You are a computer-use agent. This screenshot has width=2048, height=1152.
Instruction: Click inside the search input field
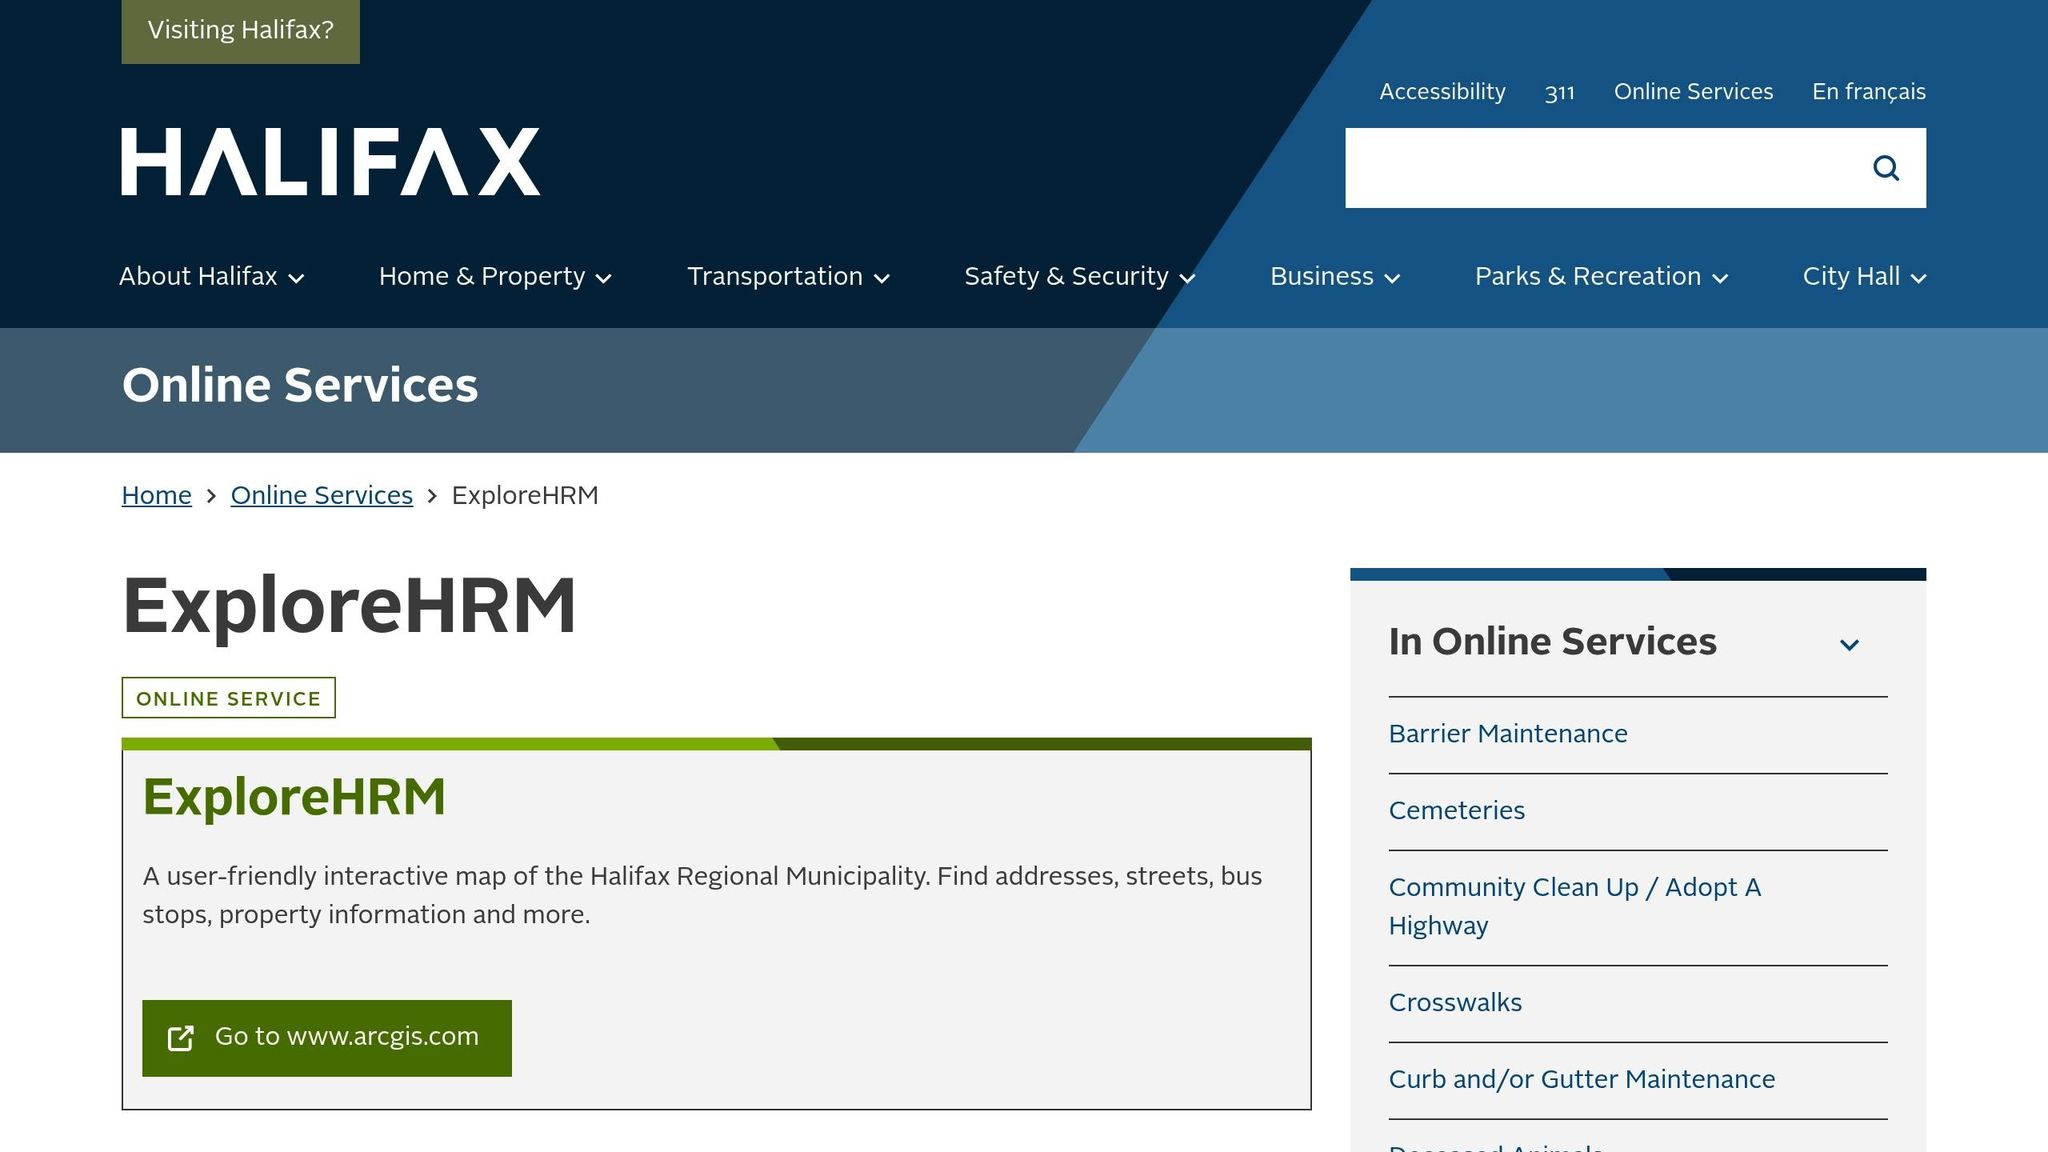pos(1600,168)
